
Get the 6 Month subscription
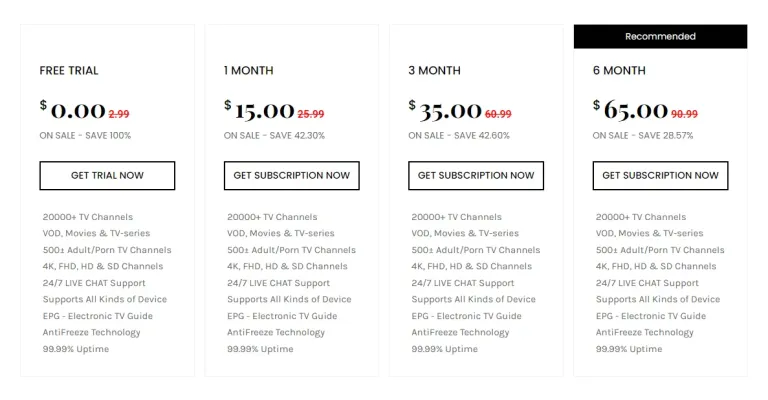[660, 175]
